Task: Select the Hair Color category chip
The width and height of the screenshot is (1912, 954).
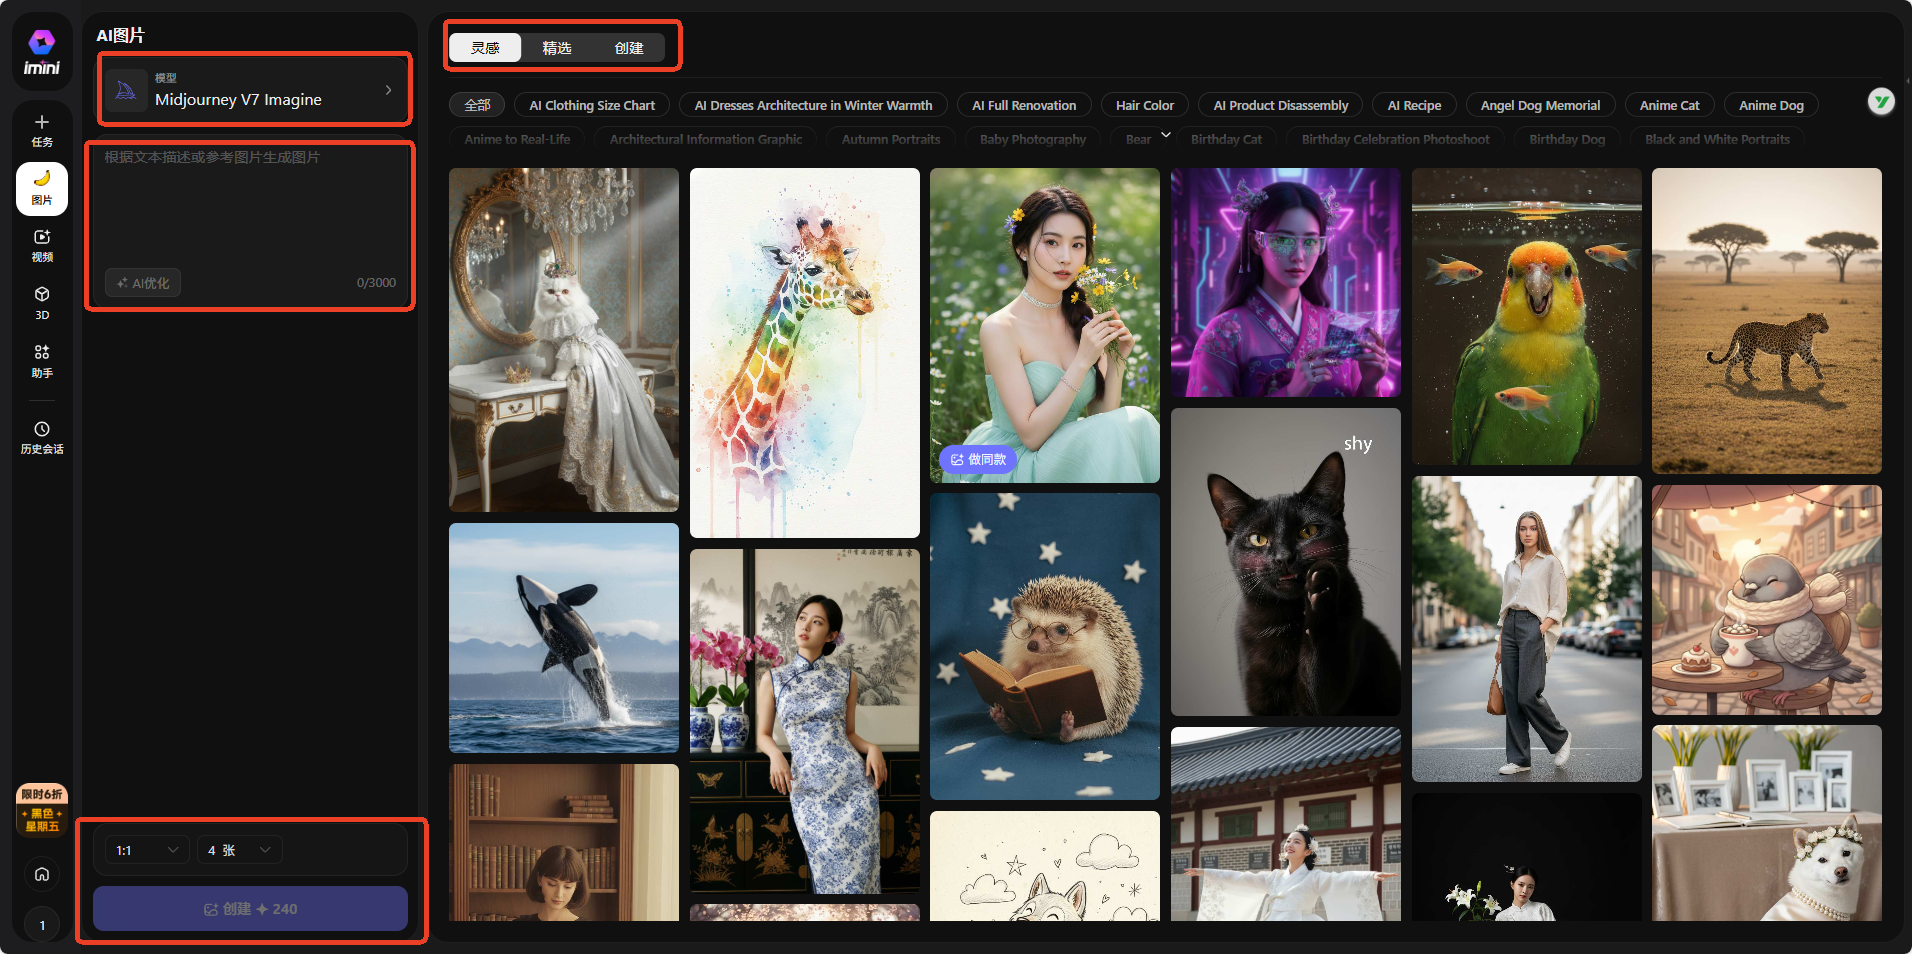Action: (x=1144, y=105)
